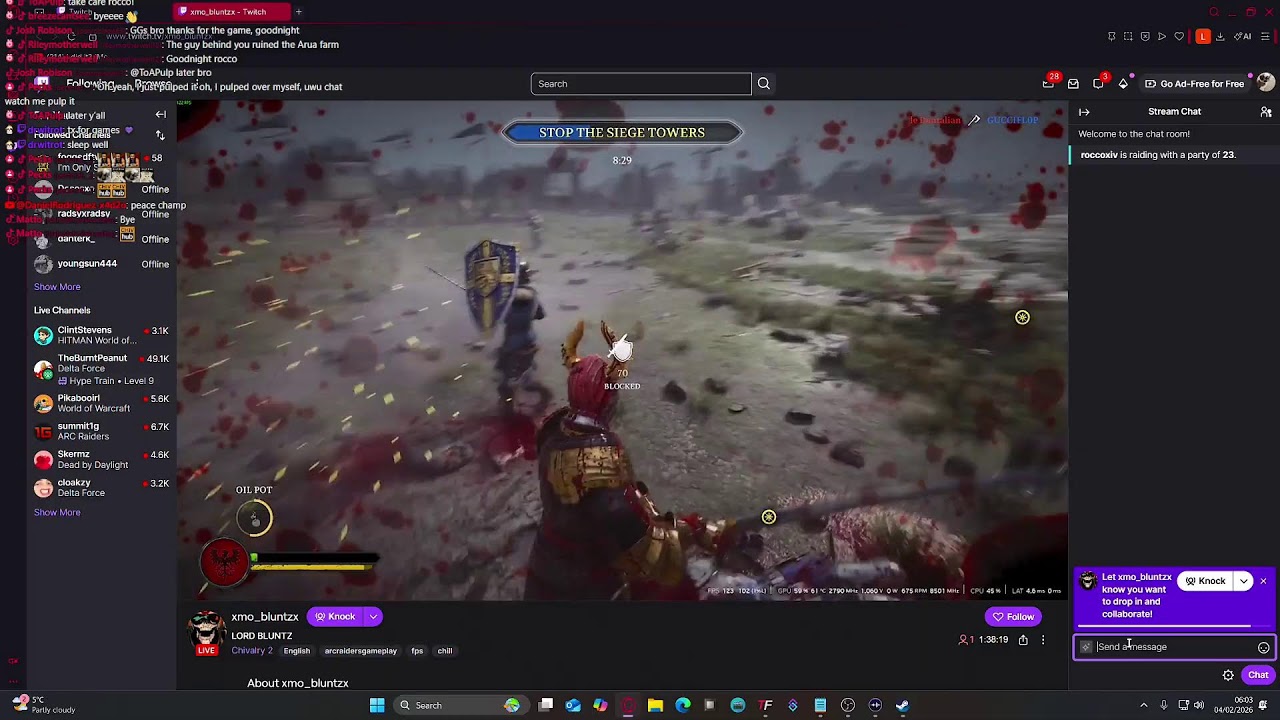Click the fps stream tag
Viewport: 1280px width, 720px height.
click(x=417, y=651)
